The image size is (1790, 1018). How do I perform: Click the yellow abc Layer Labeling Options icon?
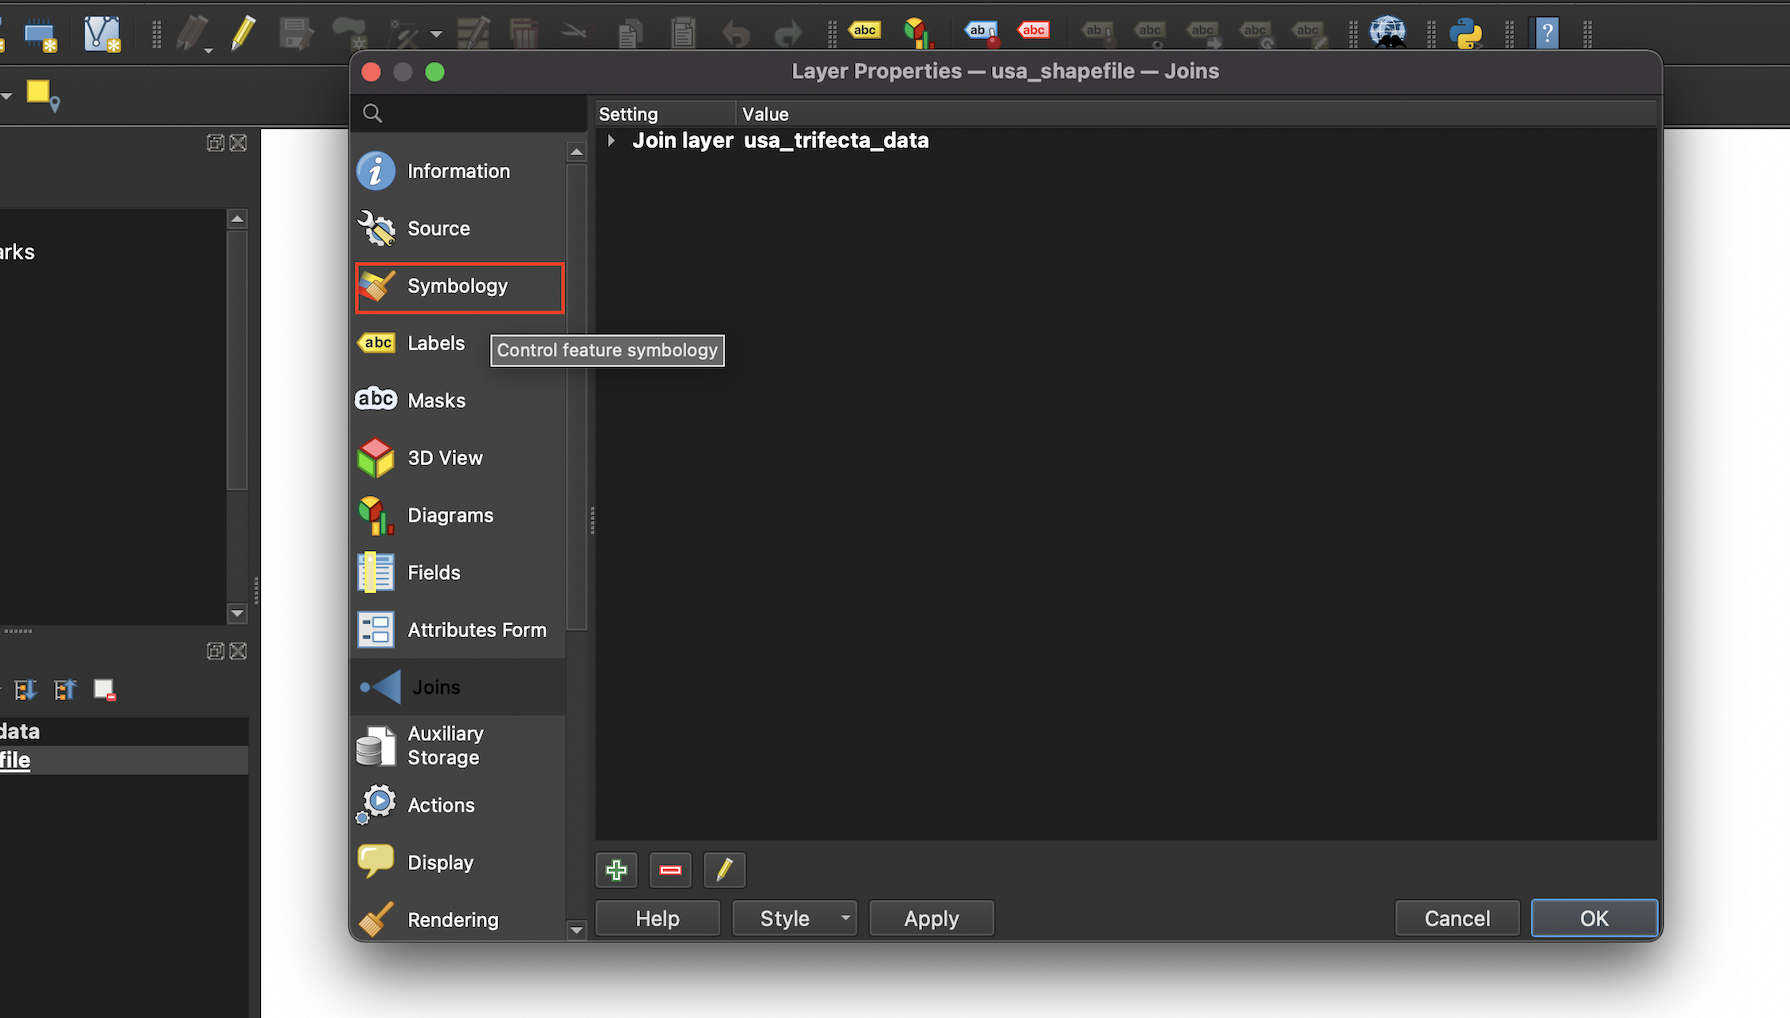coord(863,30)
